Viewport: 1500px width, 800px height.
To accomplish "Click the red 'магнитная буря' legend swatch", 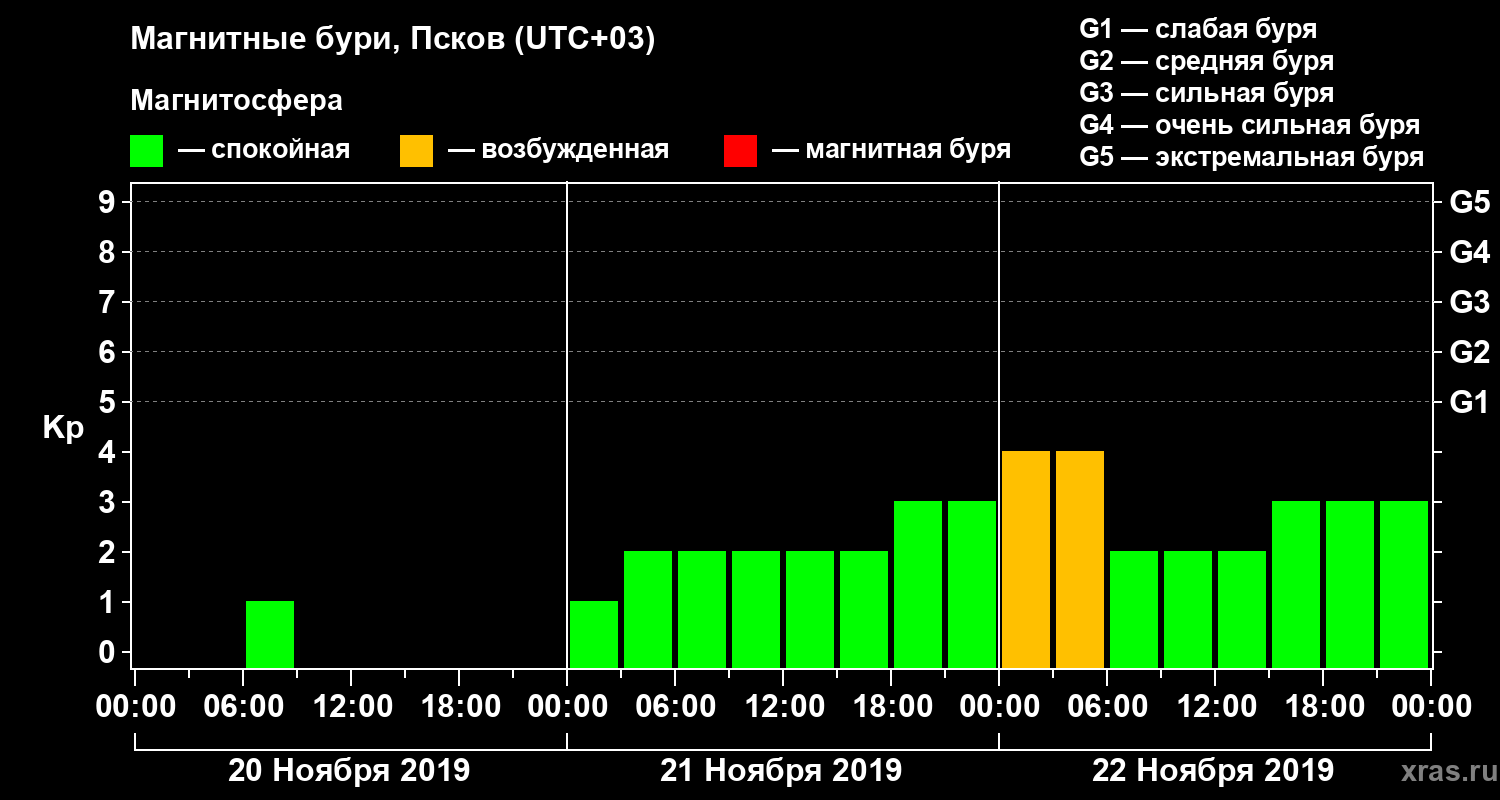I will 740,151.
